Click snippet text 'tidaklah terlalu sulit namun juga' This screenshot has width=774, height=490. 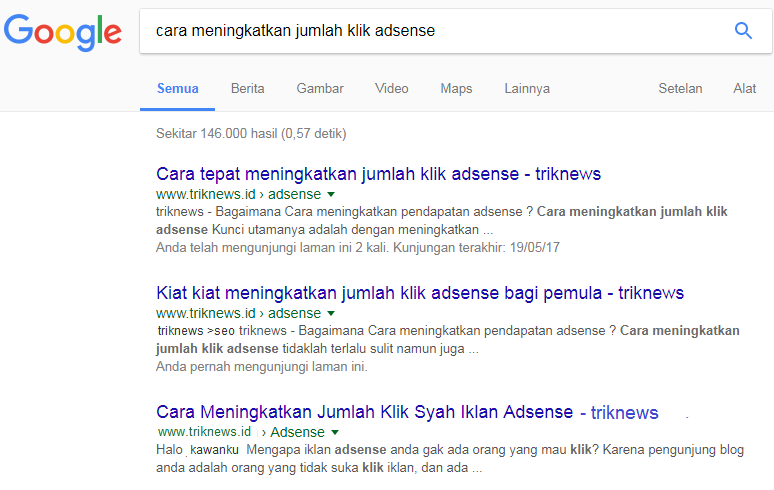(x=373, y=349)
